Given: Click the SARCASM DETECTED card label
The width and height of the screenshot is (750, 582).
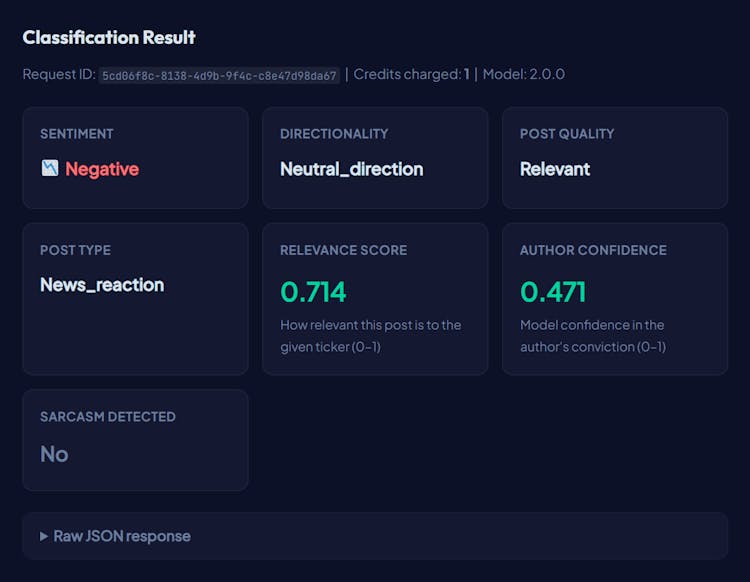Looking at the screenshot, I should pos(108,417).
